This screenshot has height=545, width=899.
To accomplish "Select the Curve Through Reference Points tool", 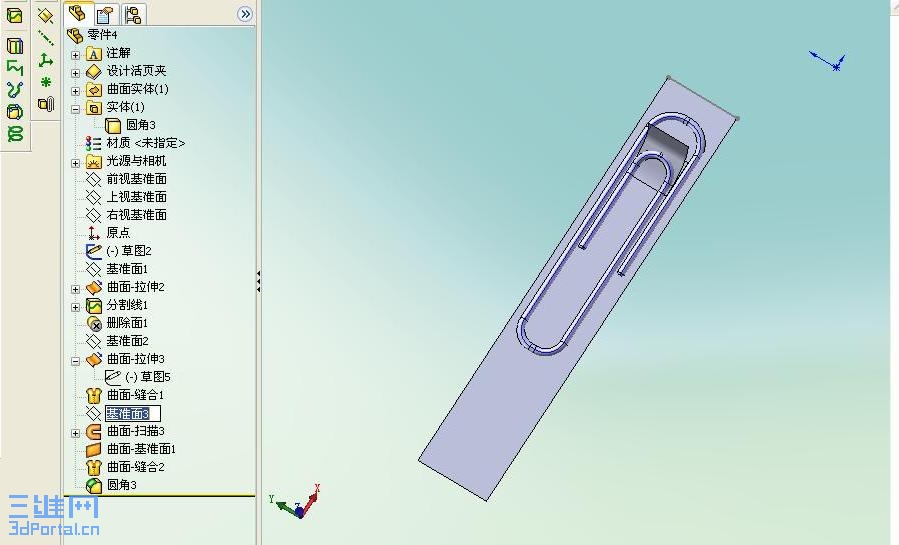I will pyautogui.click(x=15, y=112).
